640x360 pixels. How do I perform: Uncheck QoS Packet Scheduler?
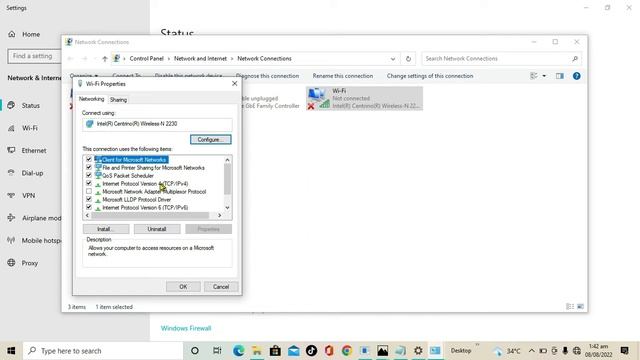pyautogui.click(x=89, y=175)
